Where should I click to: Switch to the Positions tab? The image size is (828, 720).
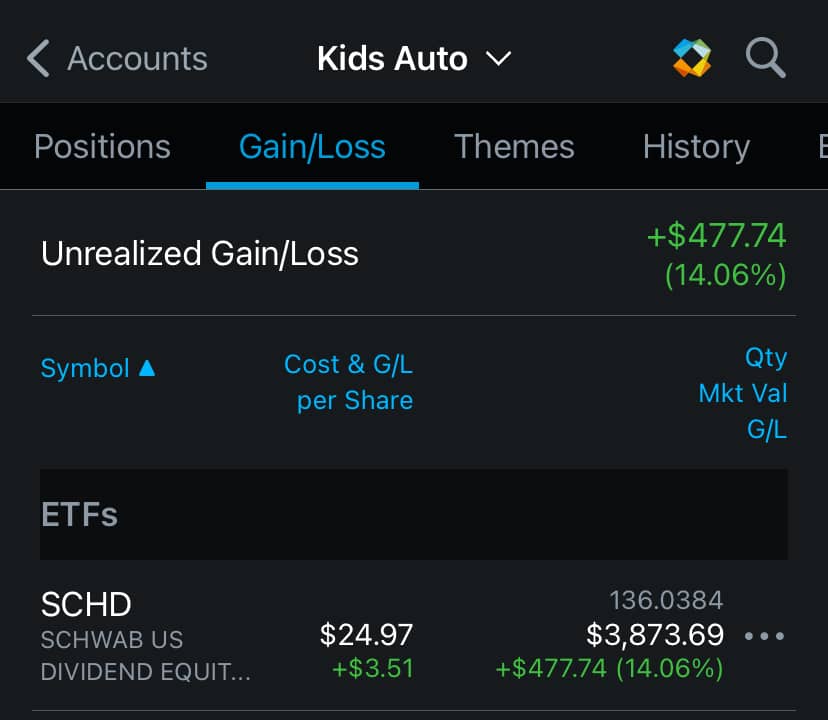pyautogui.click(x=102, y=147)
